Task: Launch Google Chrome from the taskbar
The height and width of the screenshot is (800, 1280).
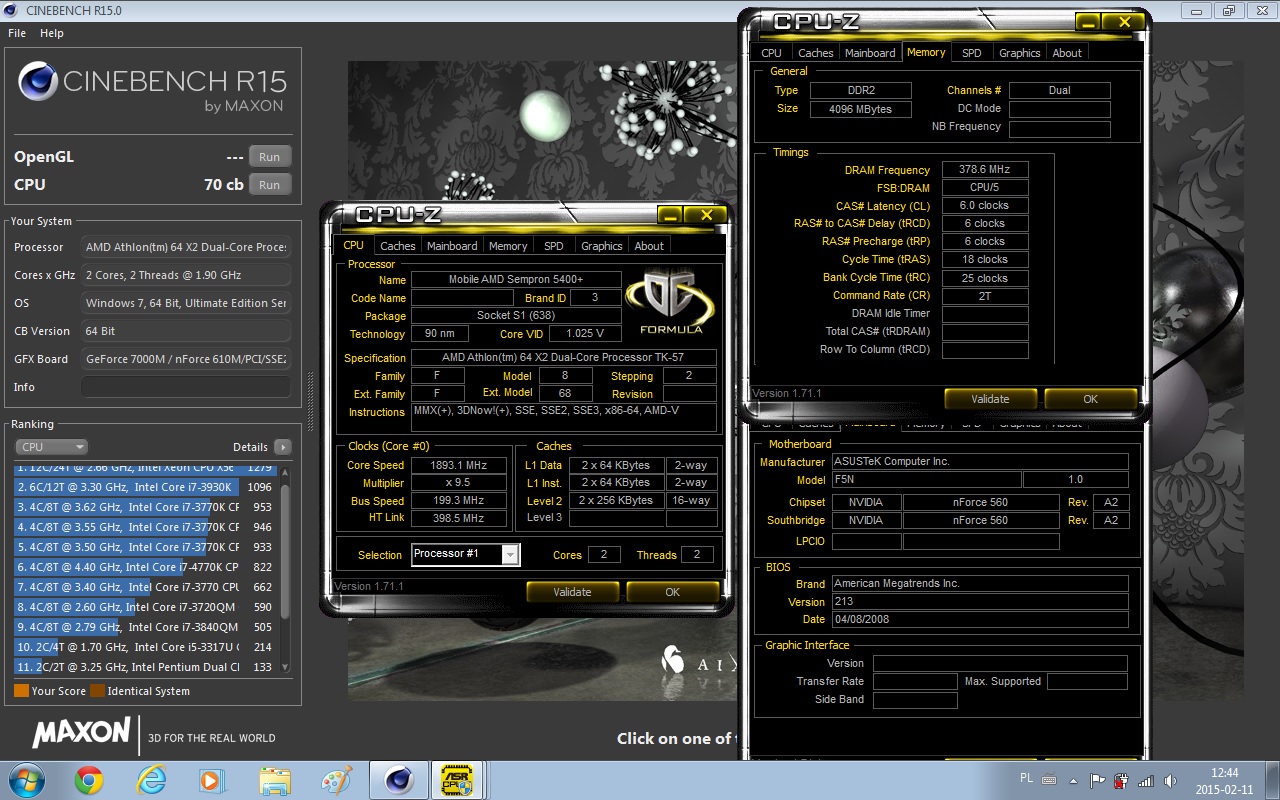Action: (x=89, y=780)
